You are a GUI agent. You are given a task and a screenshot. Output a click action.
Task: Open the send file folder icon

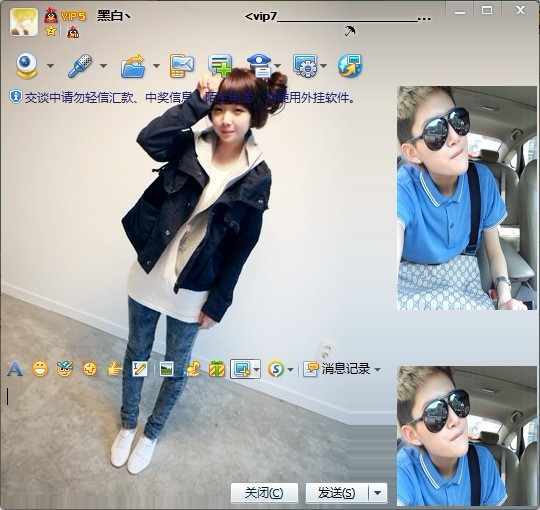pyautogui.click(x=133, y=65)
